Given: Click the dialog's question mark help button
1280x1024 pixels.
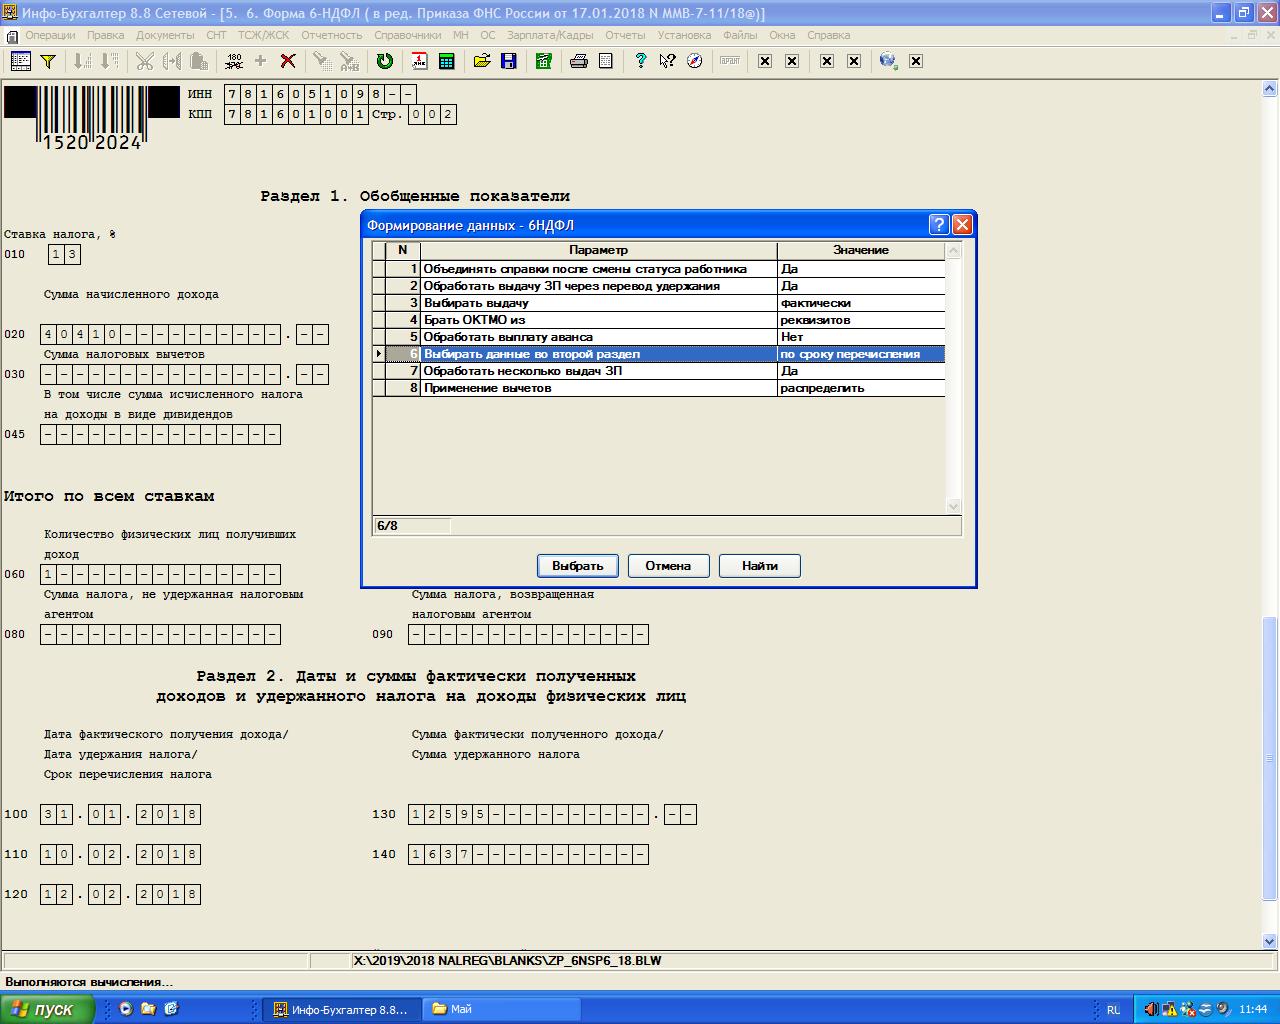Looking at the screenshot, I should pyautogui.click(x=938, y=224).
